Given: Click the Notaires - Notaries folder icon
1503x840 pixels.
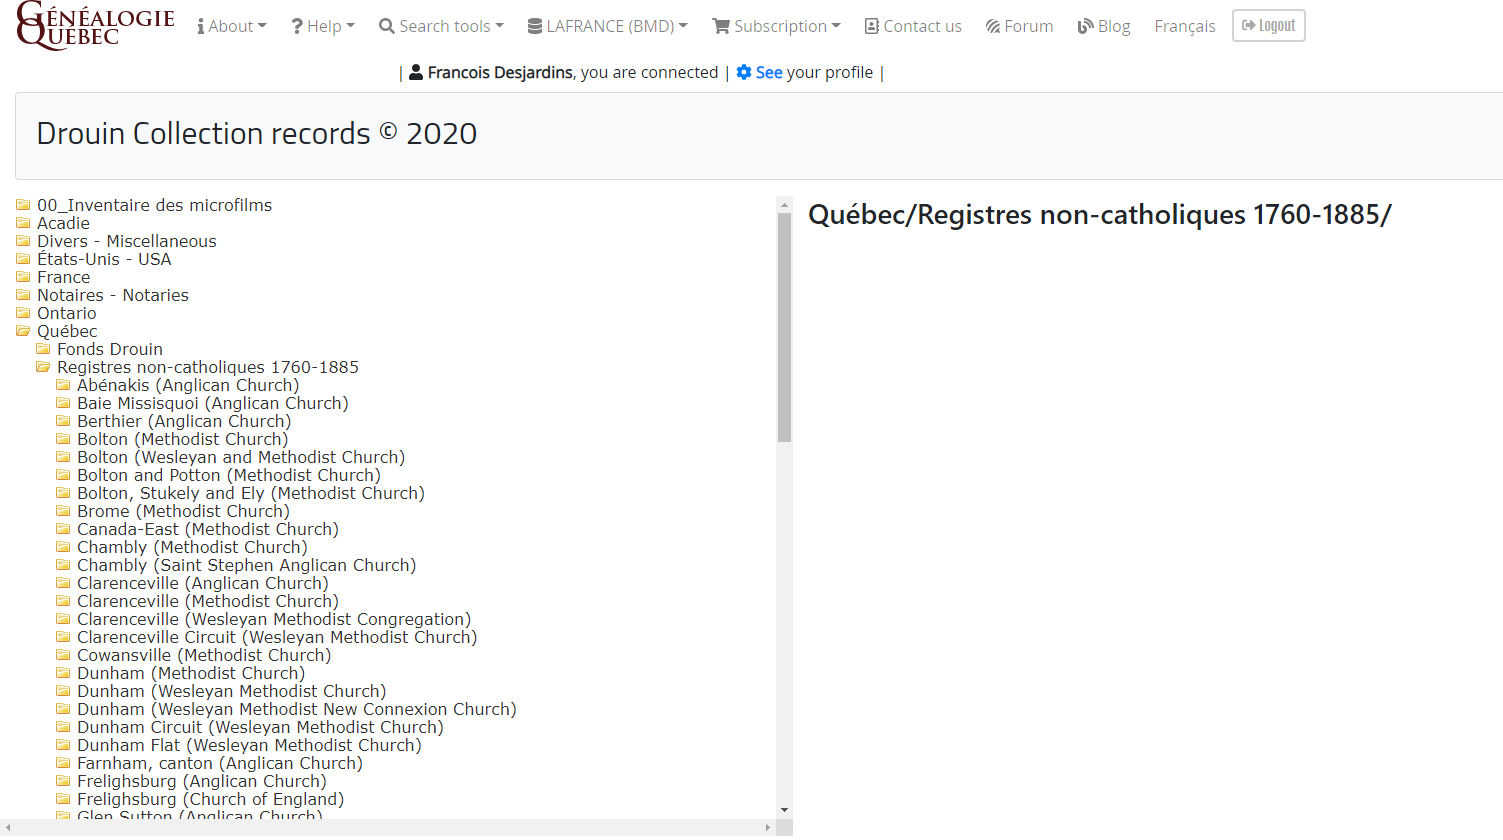Looking at the screenshot, I should (23, 295).
